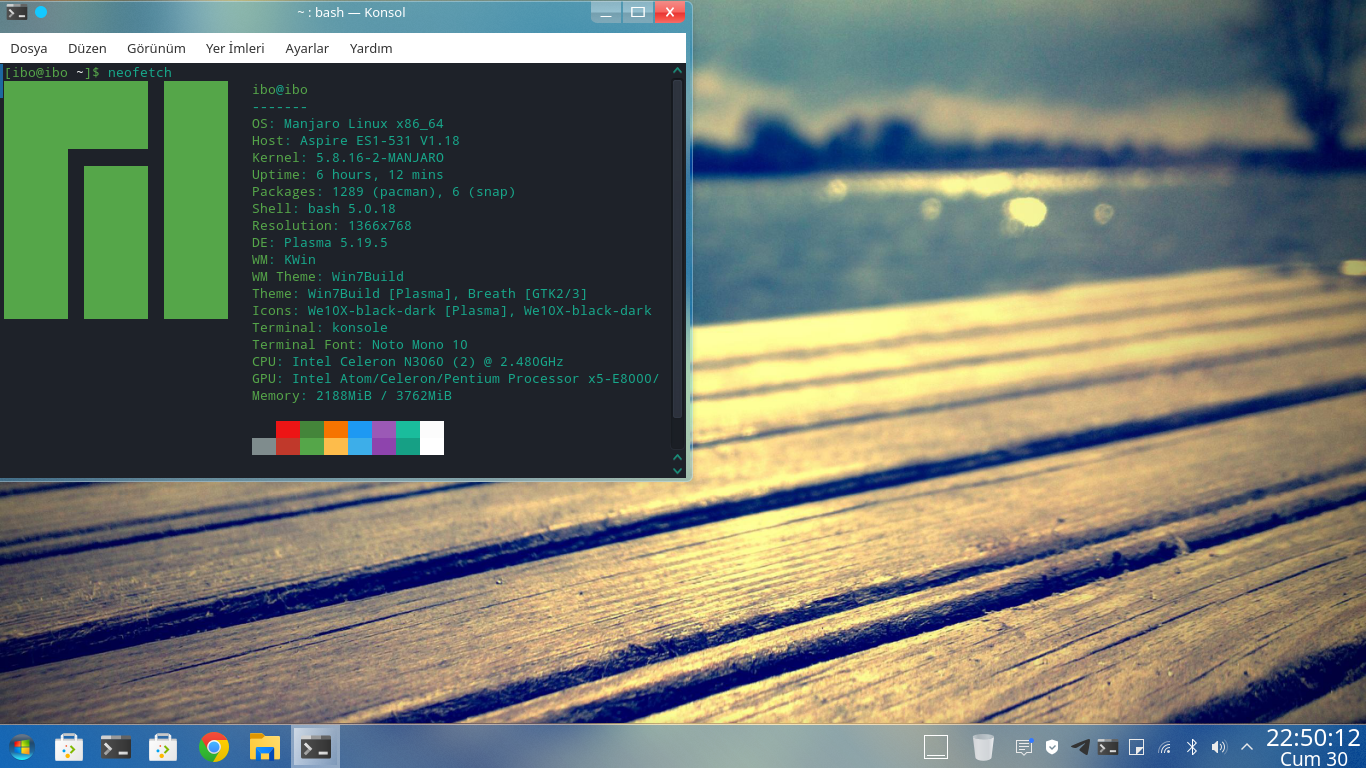Viewport: 1366px width, 768px height.
Task: Click the 'Uptime: 6 hours, 12 mins' line
Action: click(348, 175)
